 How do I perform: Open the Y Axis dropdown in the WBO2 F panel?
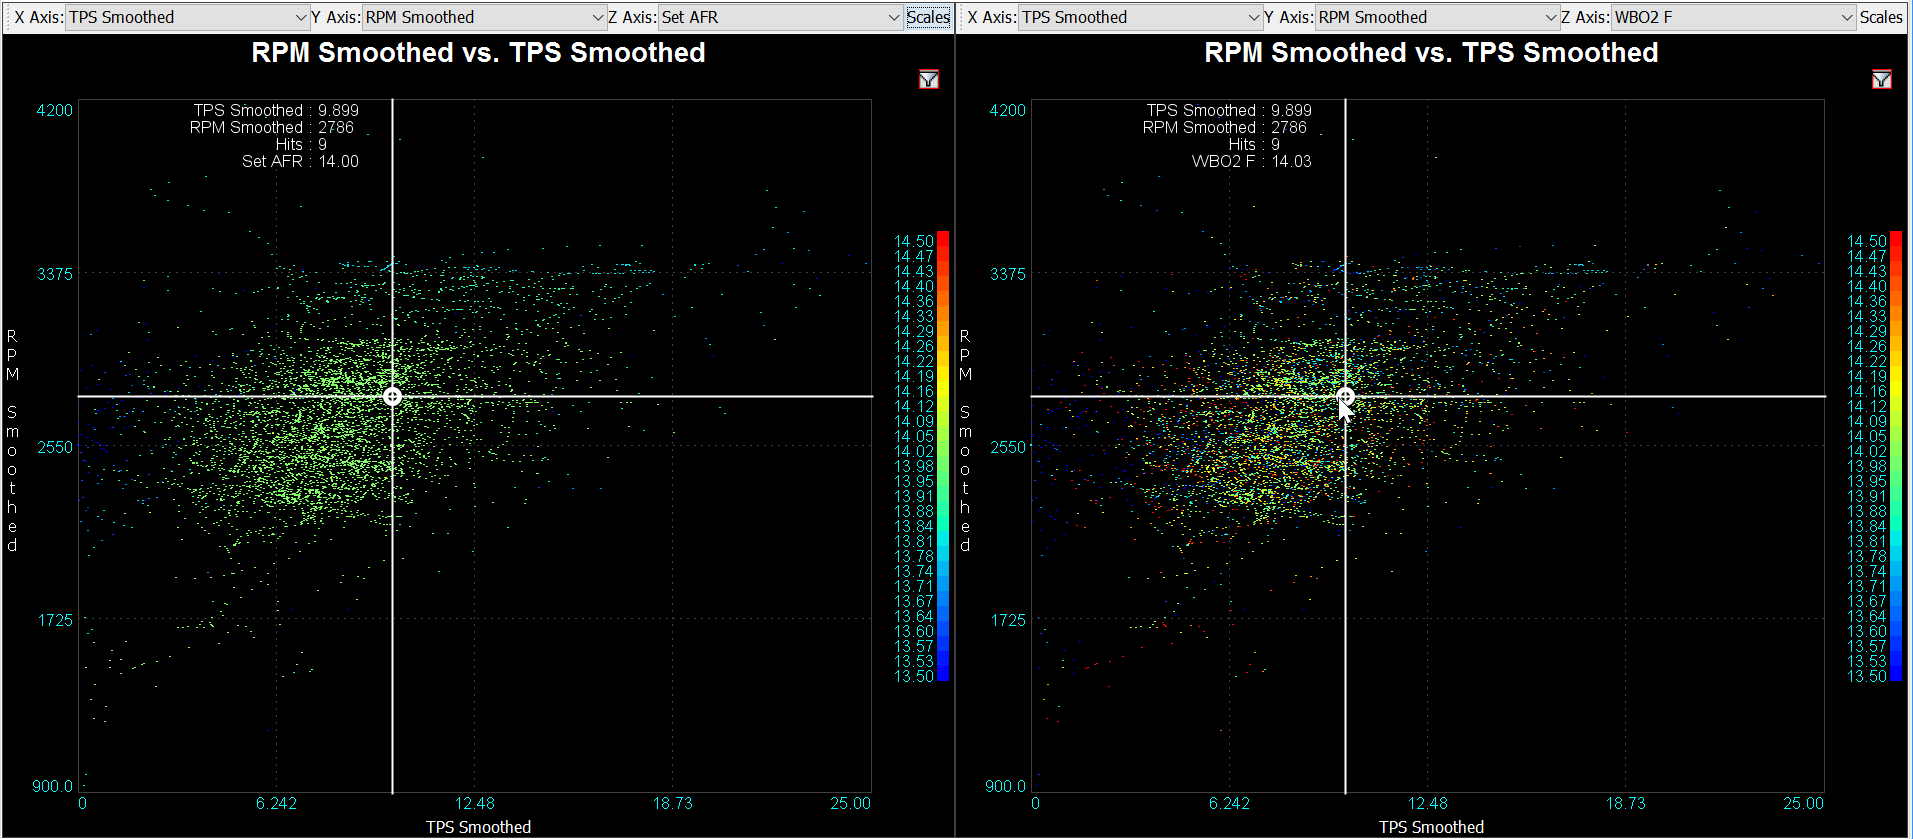coord(1437,17)
